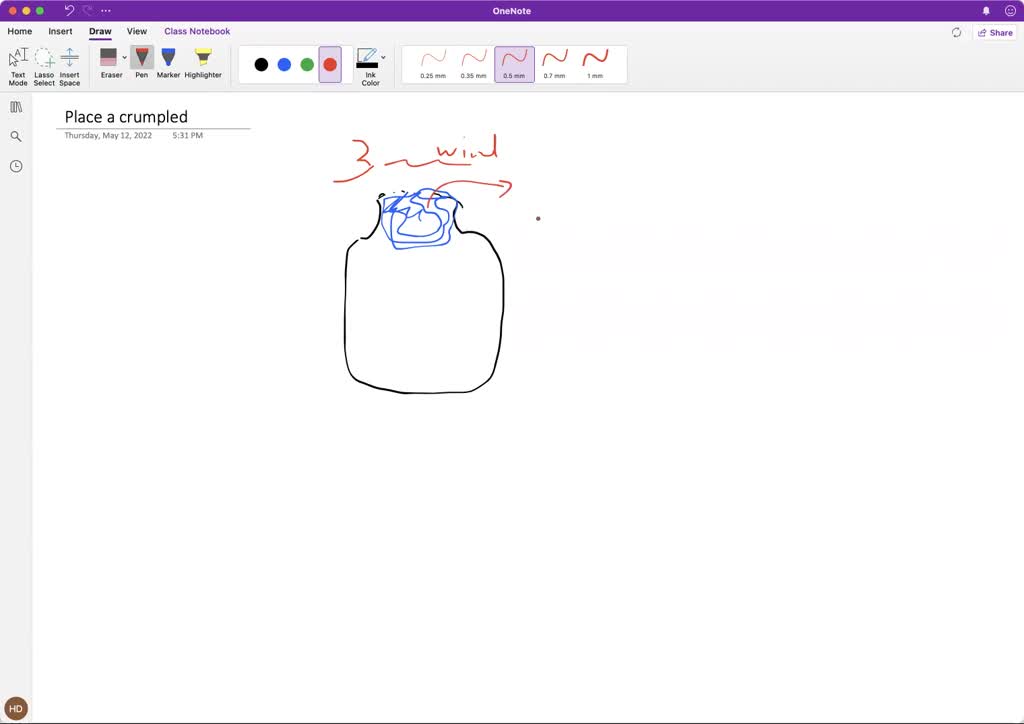
Task: Click the Share button
Action: point(995,32)
